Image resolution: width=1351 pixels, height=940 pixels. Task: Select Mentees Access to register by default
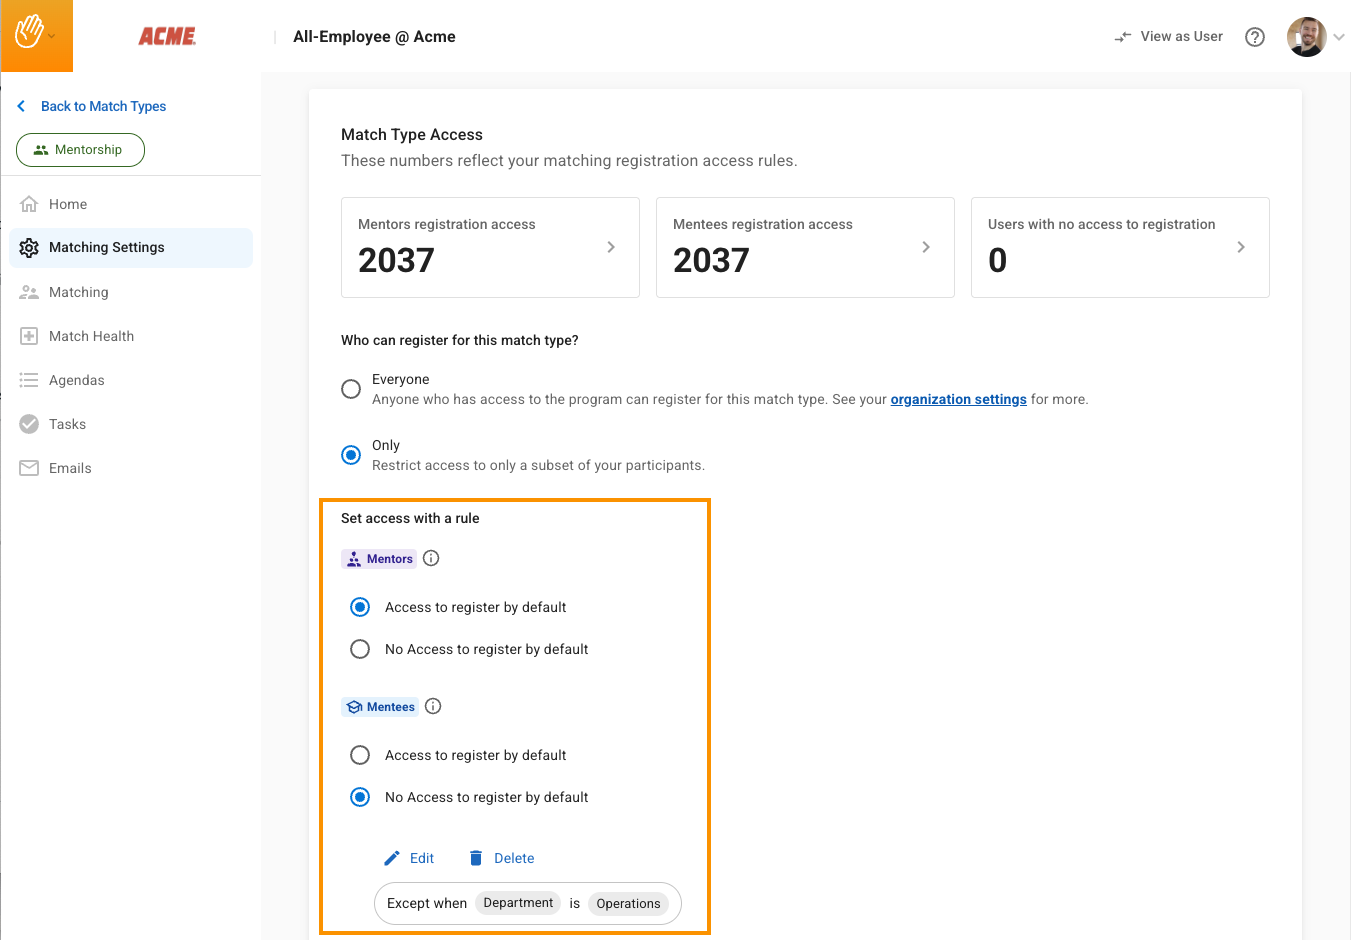(360, 755)
